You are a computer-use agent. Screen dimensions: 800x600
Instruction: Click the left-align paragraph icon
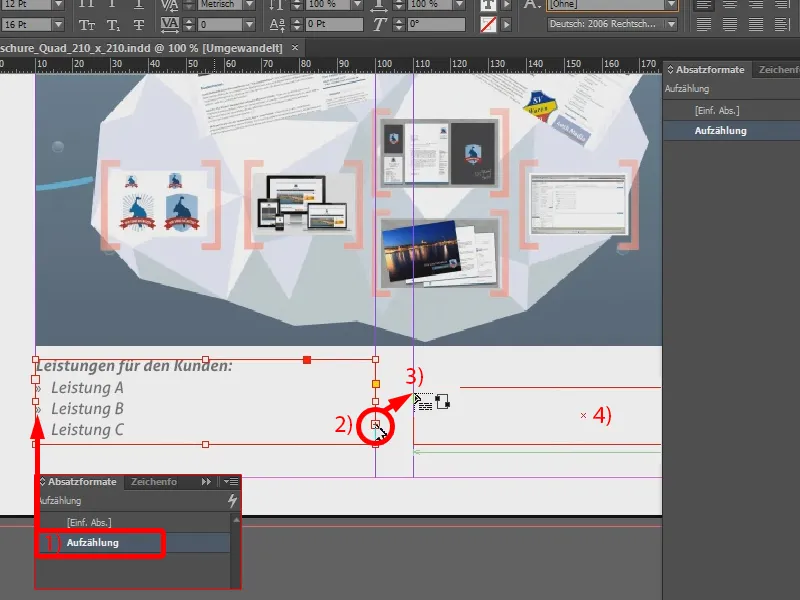[x=704, y=6]
